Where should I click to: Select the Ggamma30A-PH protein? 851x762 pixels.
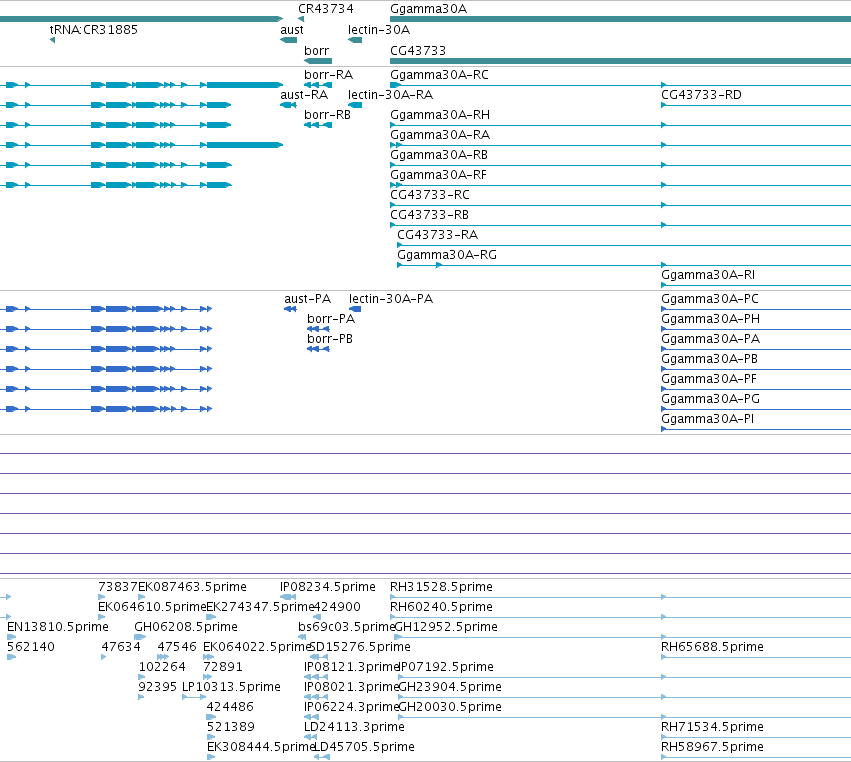tap(710, 319)
